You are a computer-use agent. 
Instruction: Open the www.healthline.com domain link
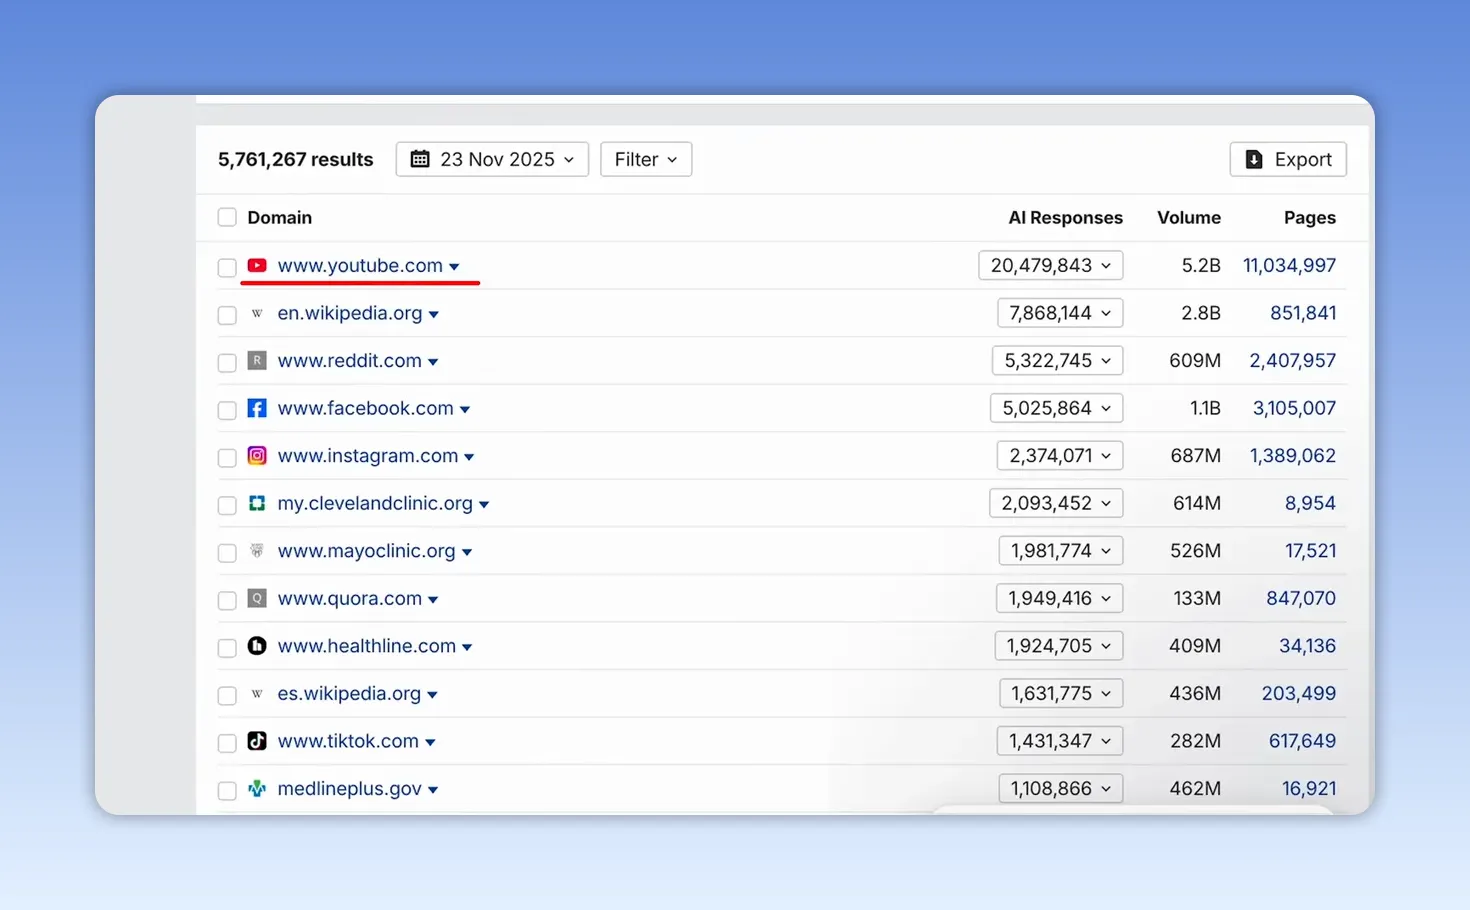pyautogui.click(x=367, y=645)
